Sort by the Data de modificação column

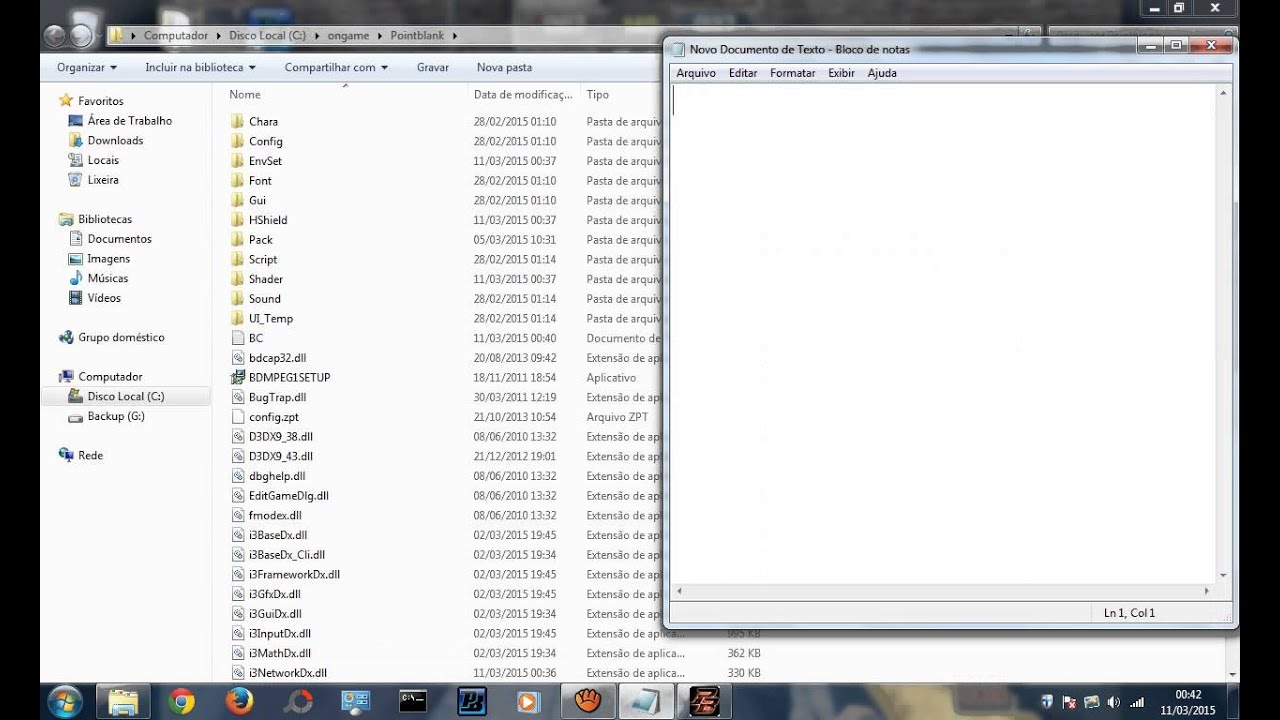pos(523,95)
